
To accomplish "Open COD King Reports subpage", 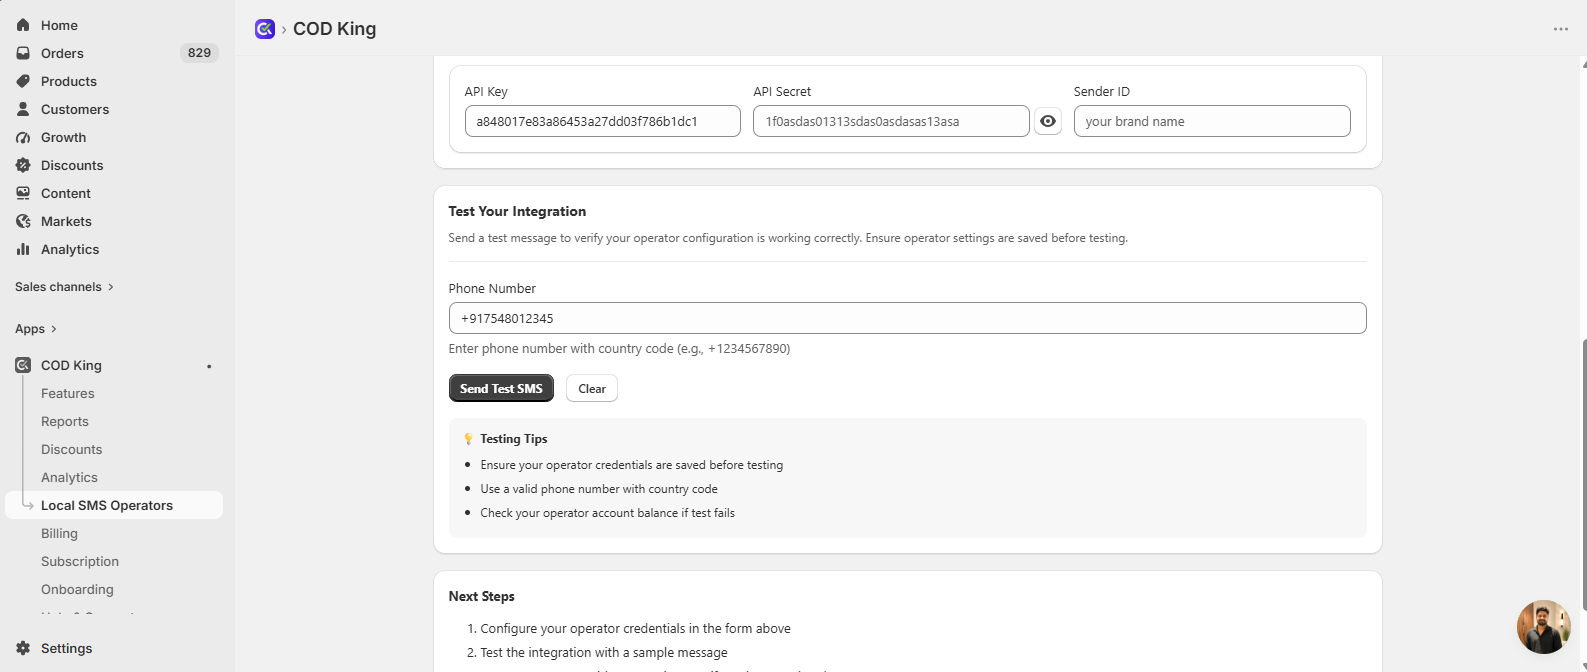I will click(65, 421).
